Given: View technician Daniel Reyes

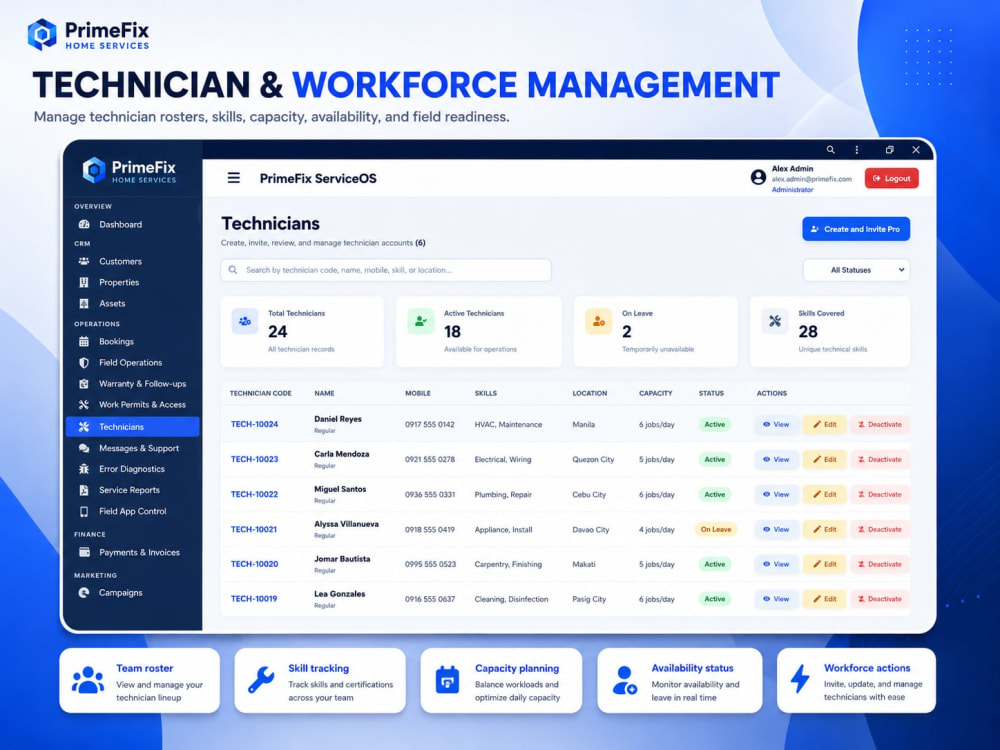Looking at the screenshot, I should (x=776, y=424).
